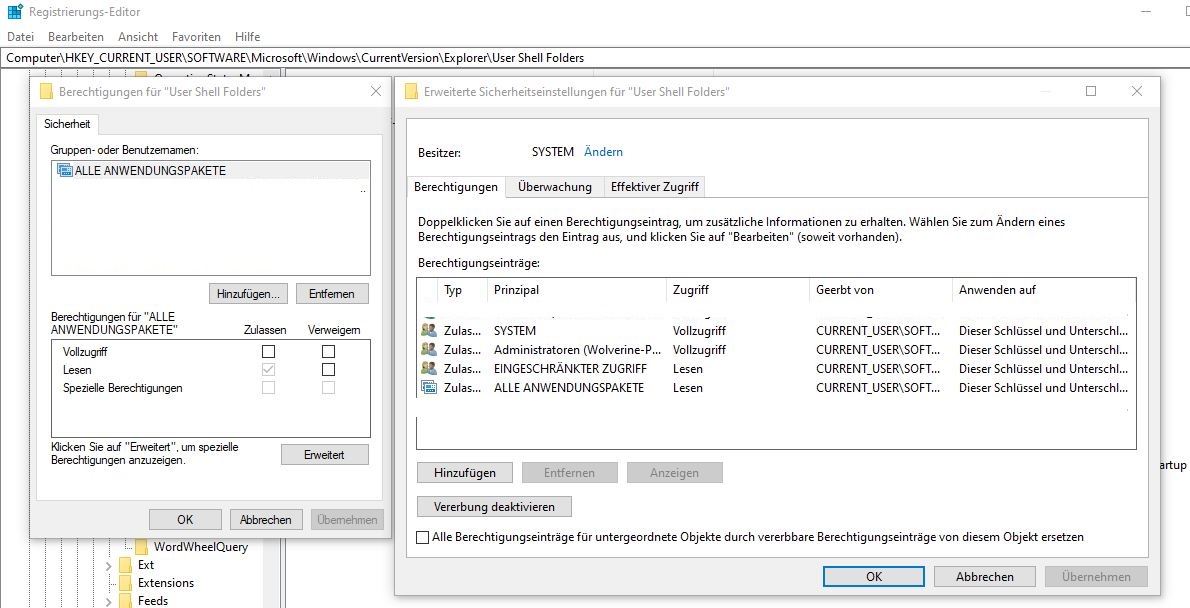Click OK in the Berechtigungen dialog
The image size is (1190, 608).
coord(185,520)
